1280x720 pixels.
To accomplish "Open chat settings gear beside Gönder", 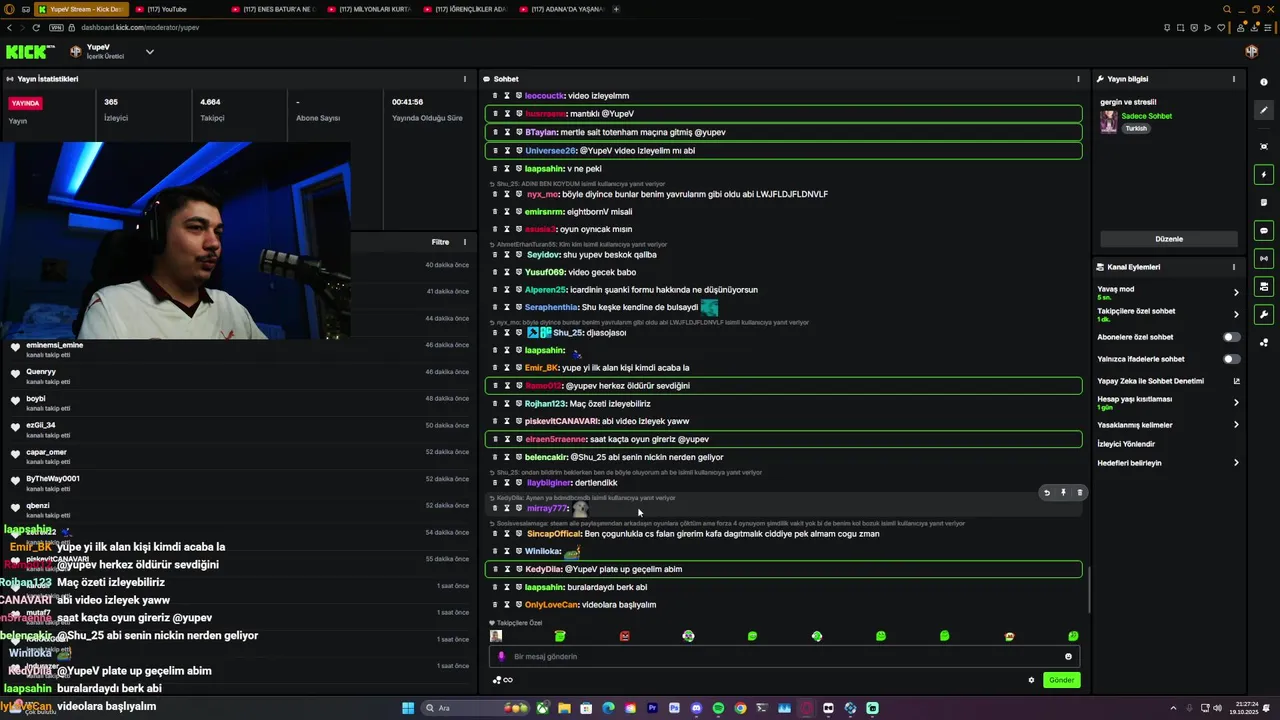I will (1031, 680).
